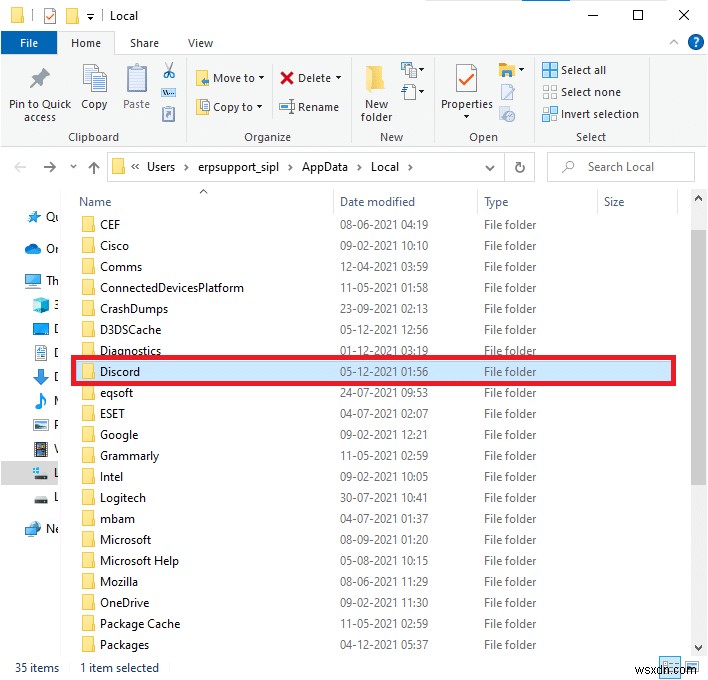Image resolution: width=708 pixels, height=680 pixels.
Task: Select the Discord folder
Action: [373, 372]
